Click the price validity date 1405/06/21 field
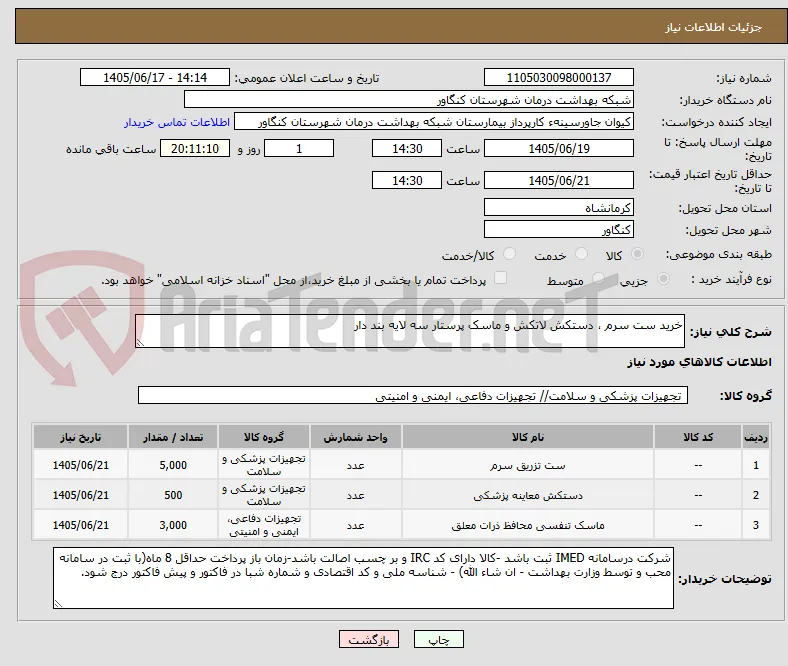This screenshot has width=788, height=666. pyautogui.click(x=559, y=180)
